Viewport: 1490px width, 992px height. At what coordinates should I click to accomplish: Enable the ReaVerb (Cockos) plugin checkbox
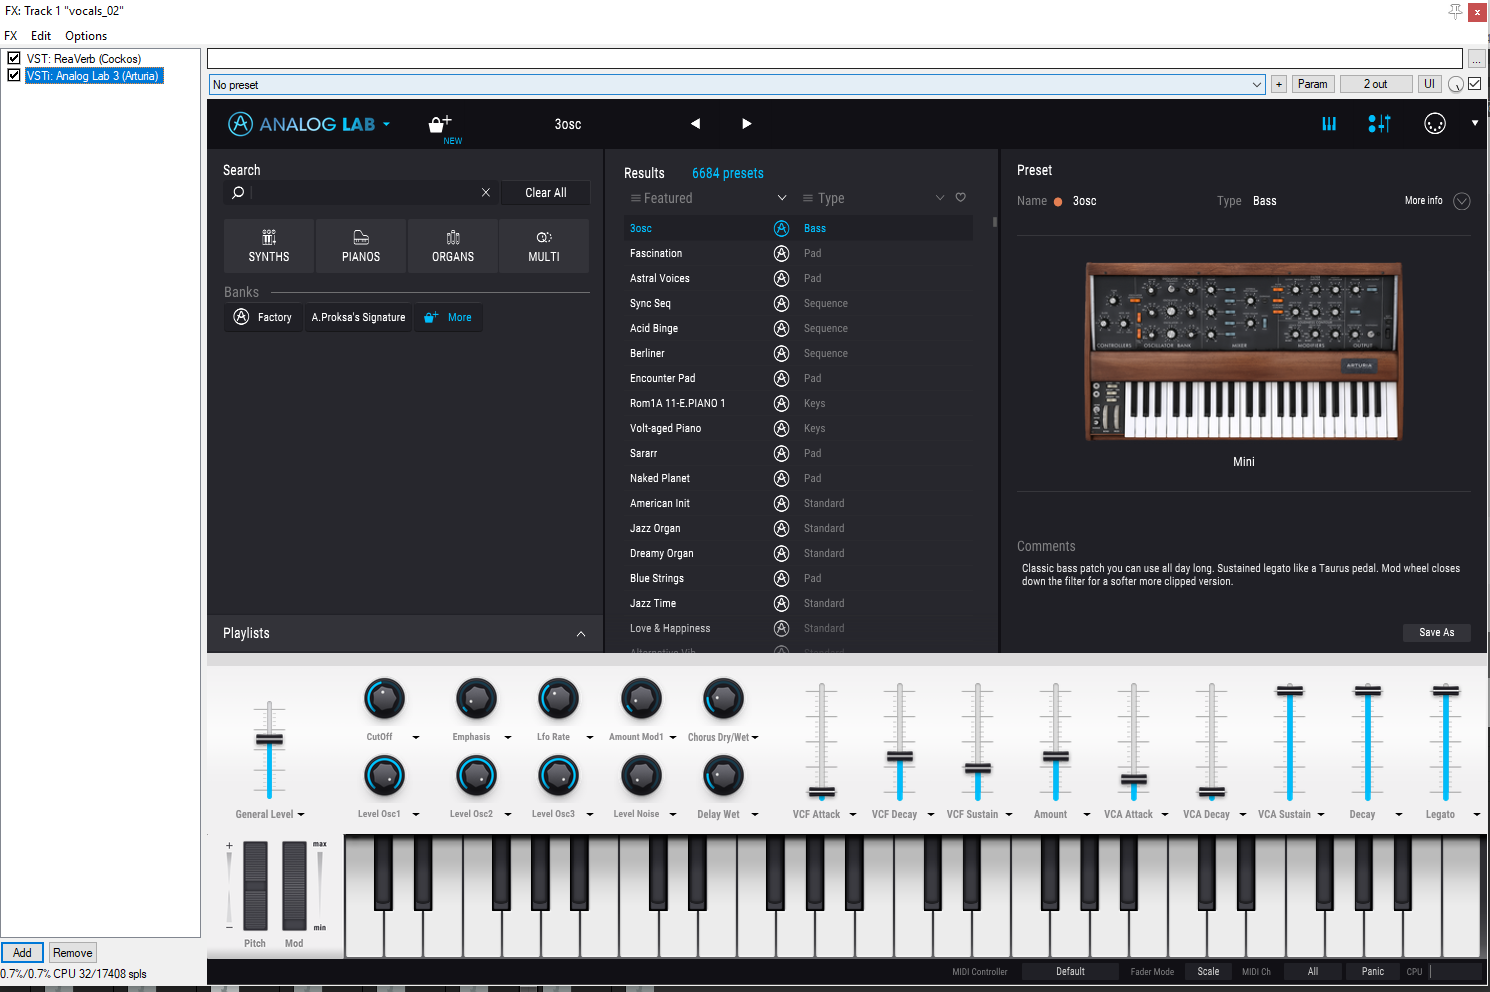(13, 57)
